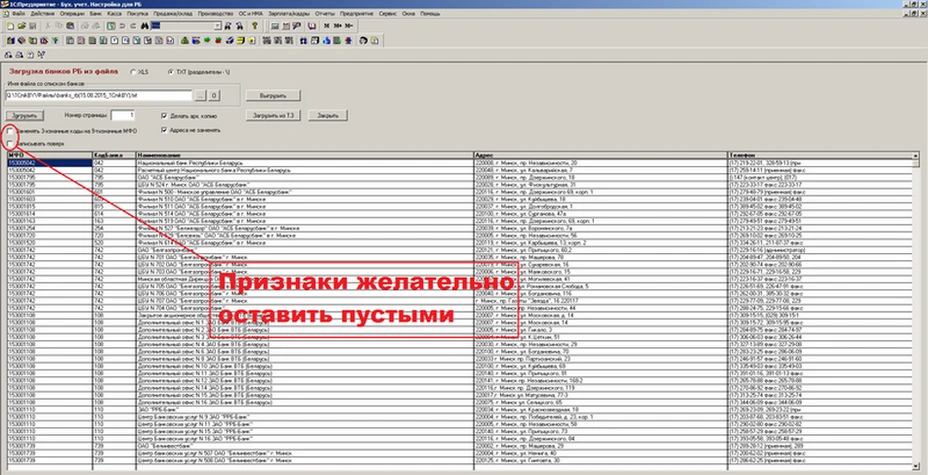
Task: Expand the search text dropdown in toolbar
Action: coord(217,26)
